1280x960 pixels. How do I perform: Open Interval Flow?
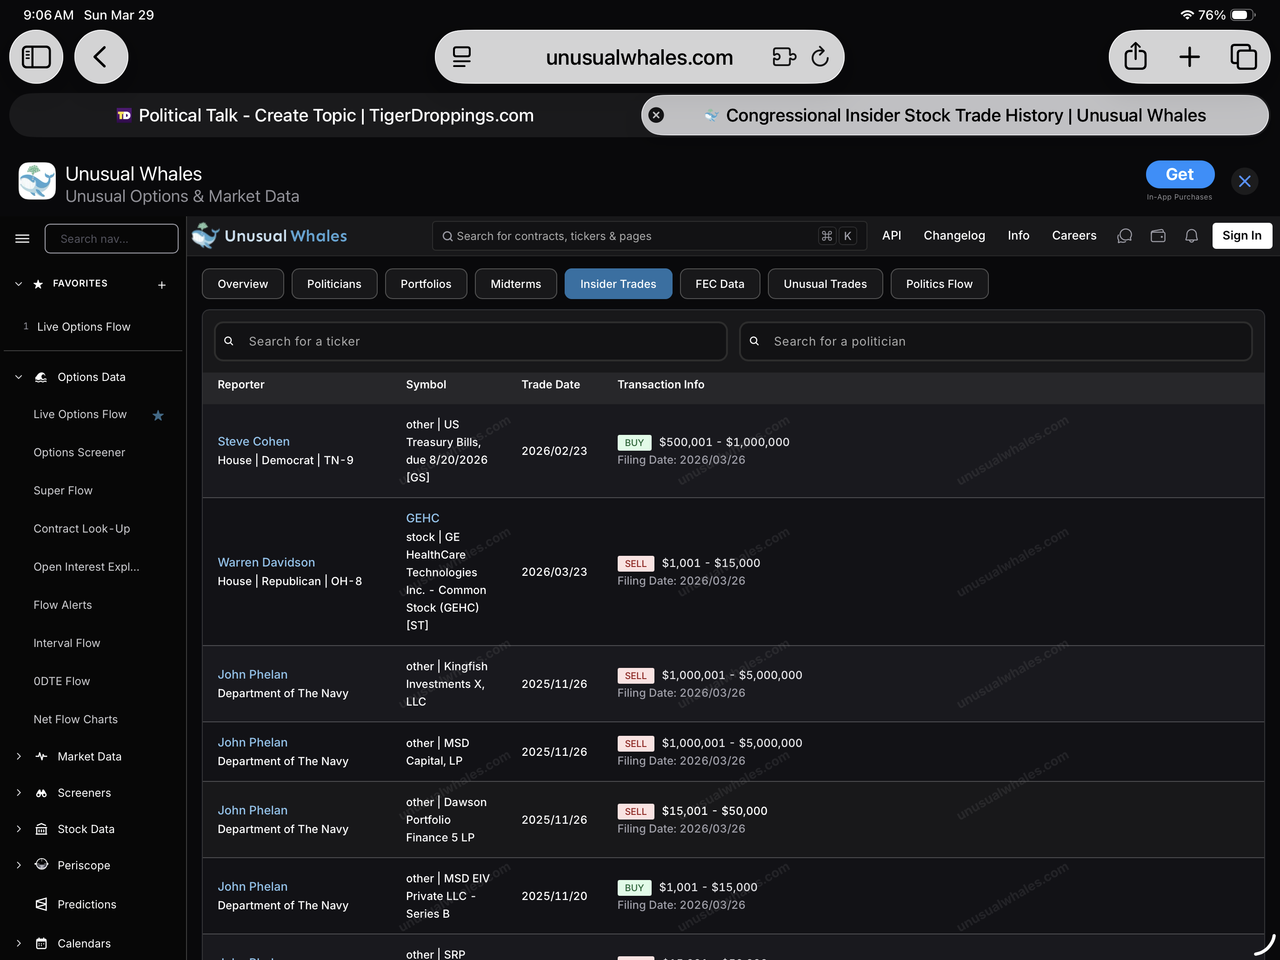[67, 643]
